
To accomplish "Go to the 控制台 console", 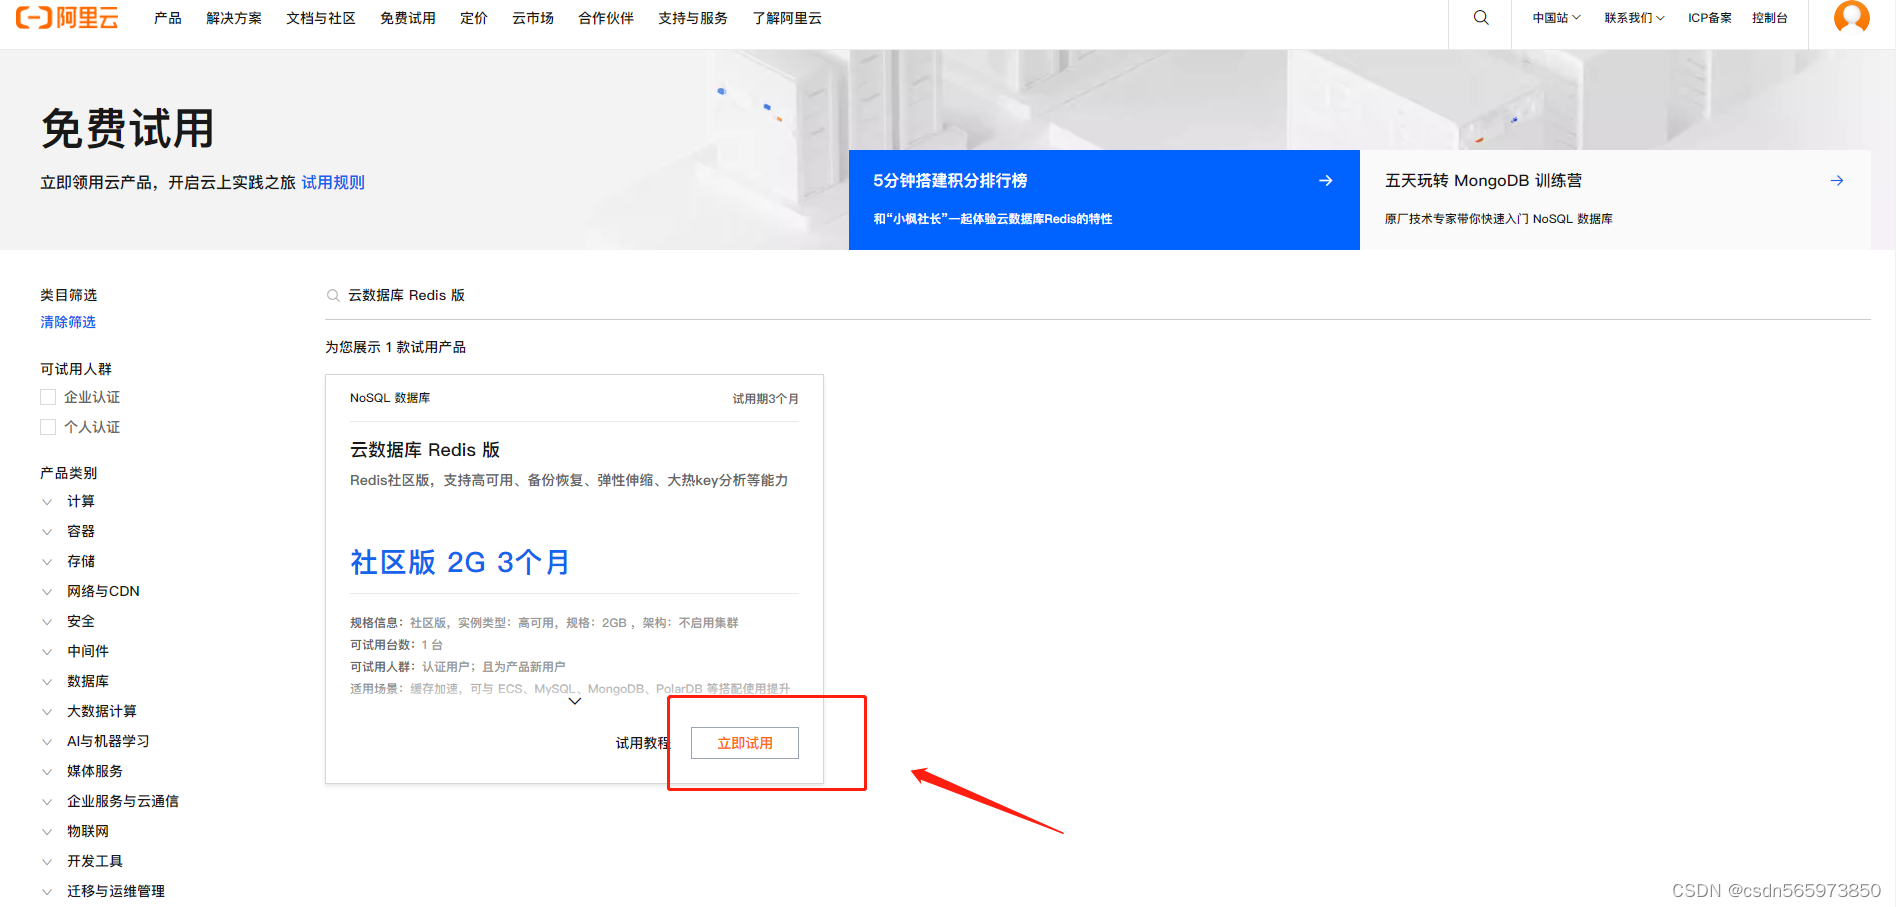I will tap(1770, 18).
